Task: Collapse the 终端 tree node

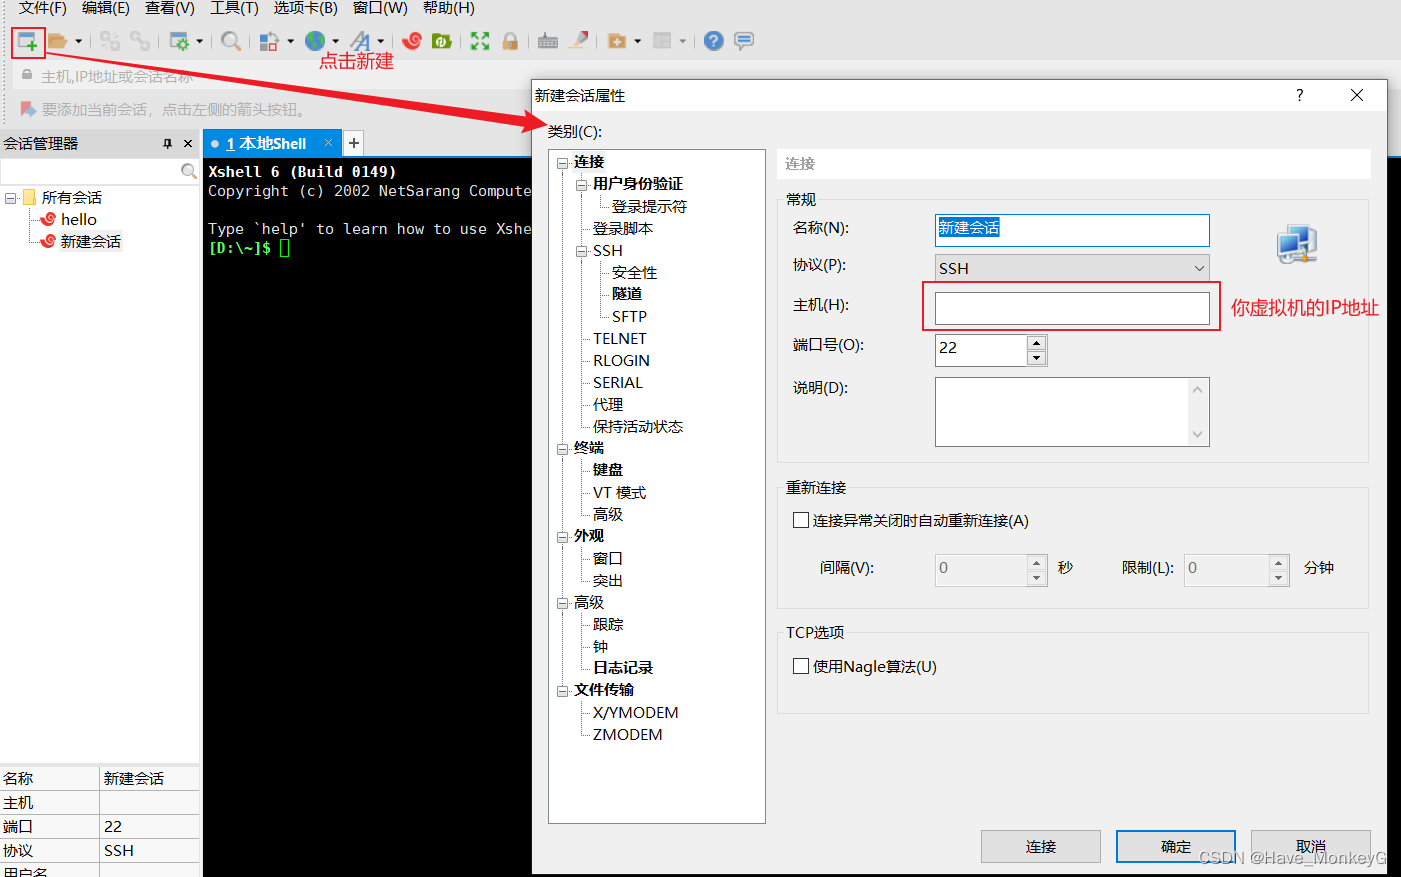Action: tap(563, 449)
